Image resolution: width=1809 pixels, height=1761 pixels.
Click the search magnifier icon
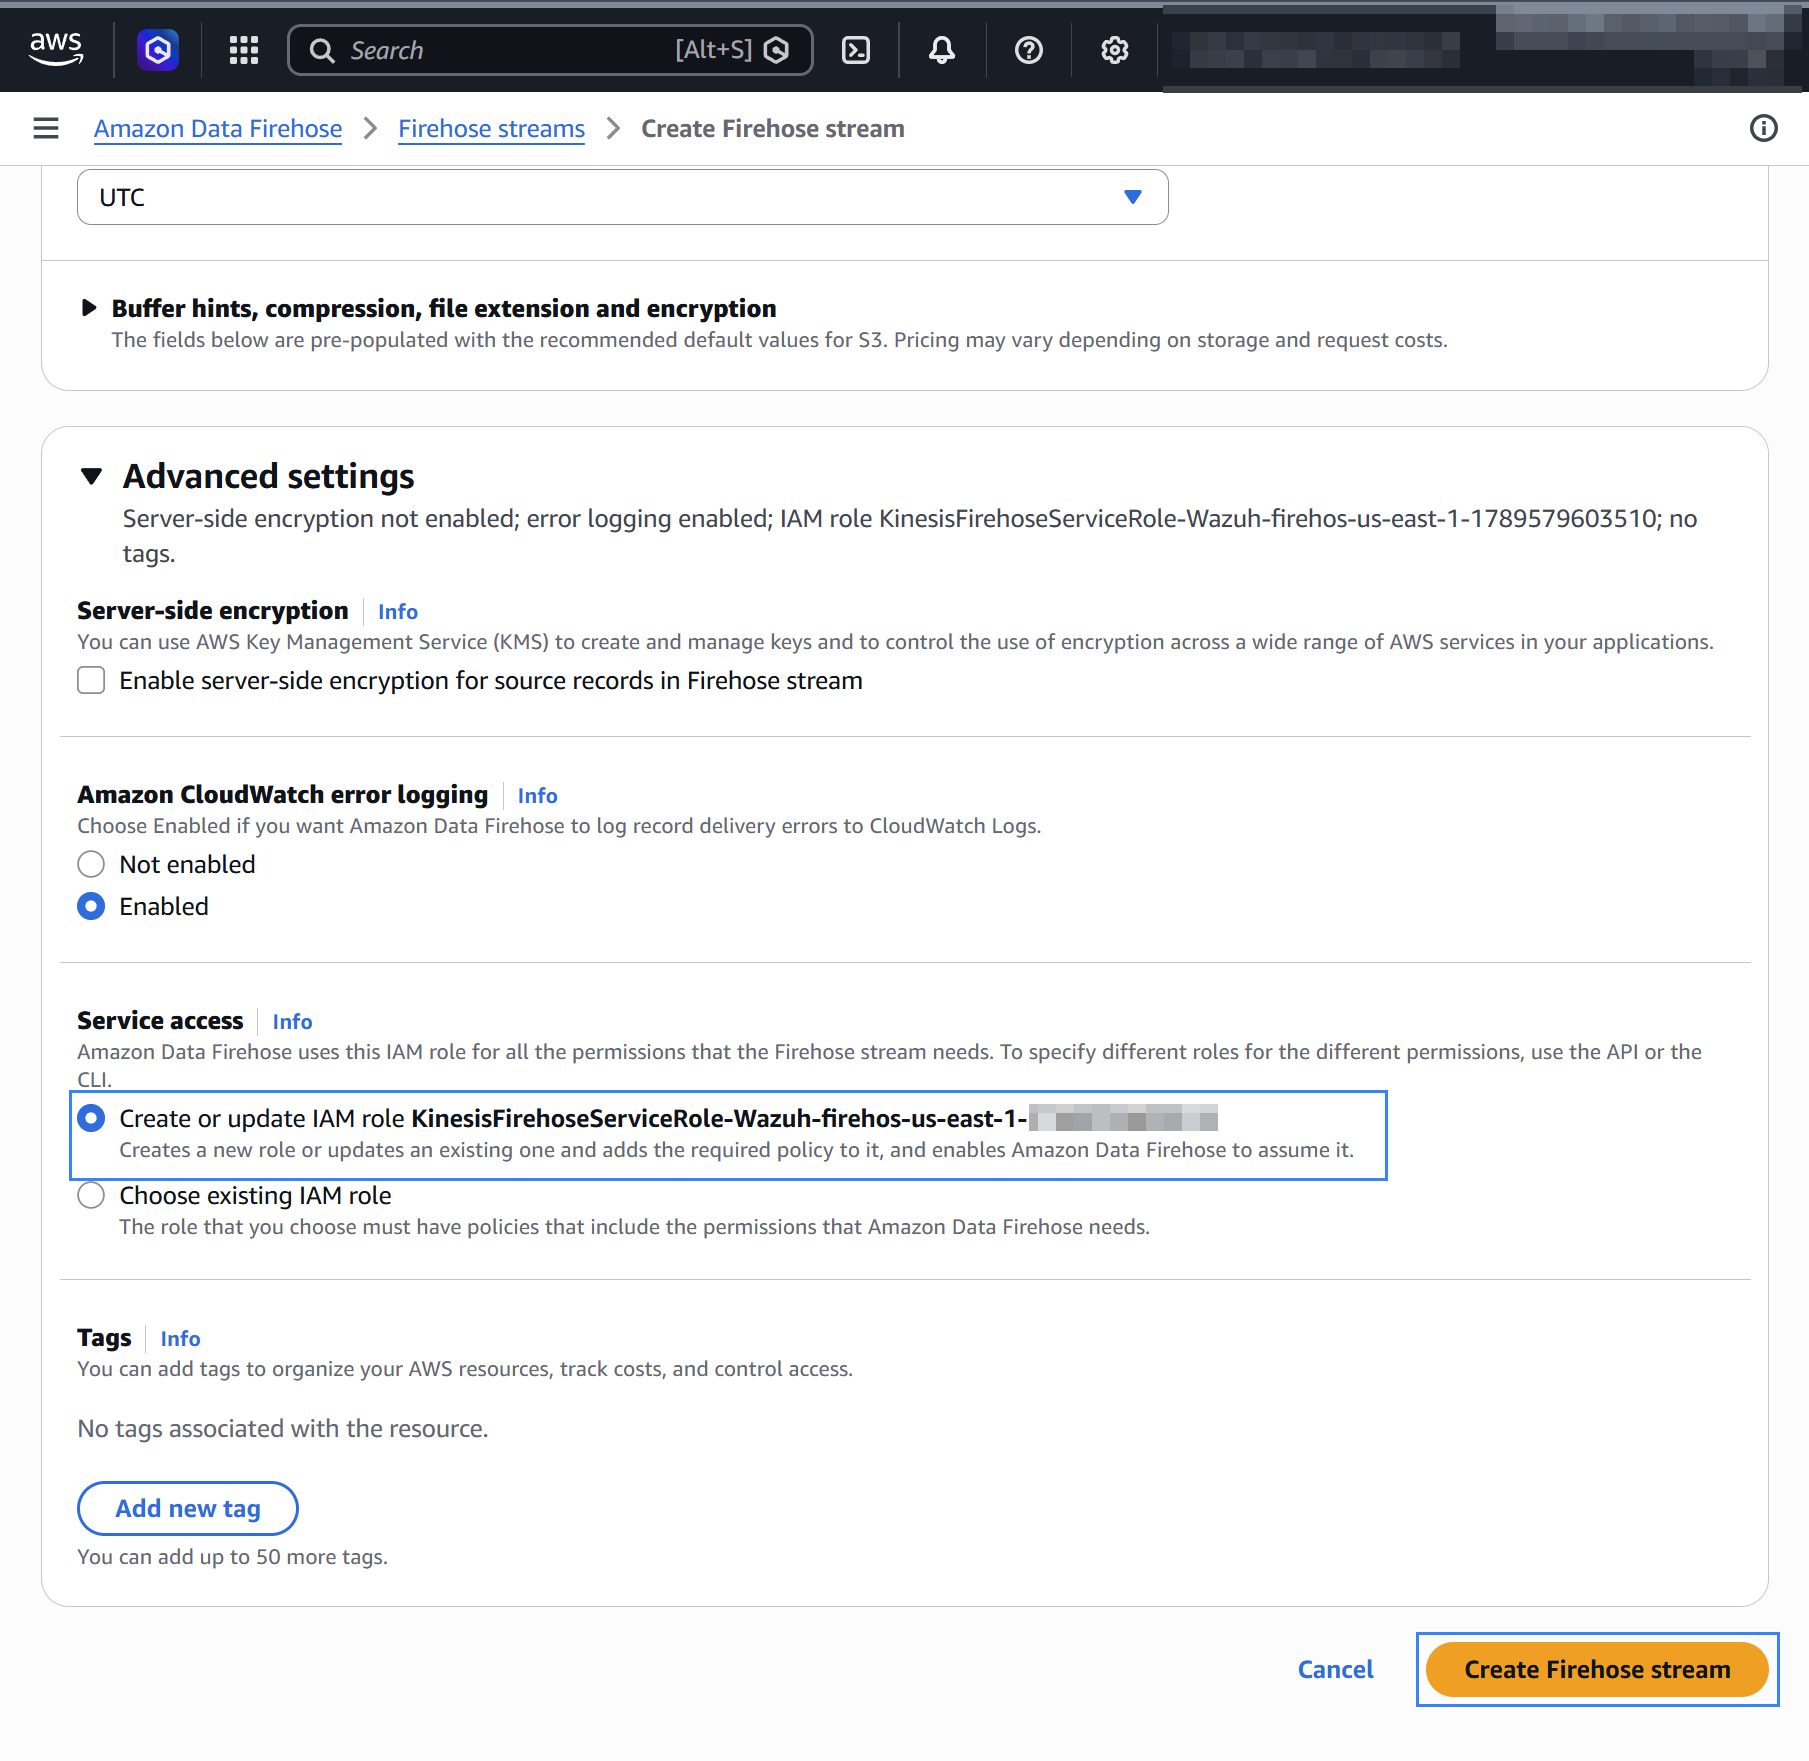[322, 50]
